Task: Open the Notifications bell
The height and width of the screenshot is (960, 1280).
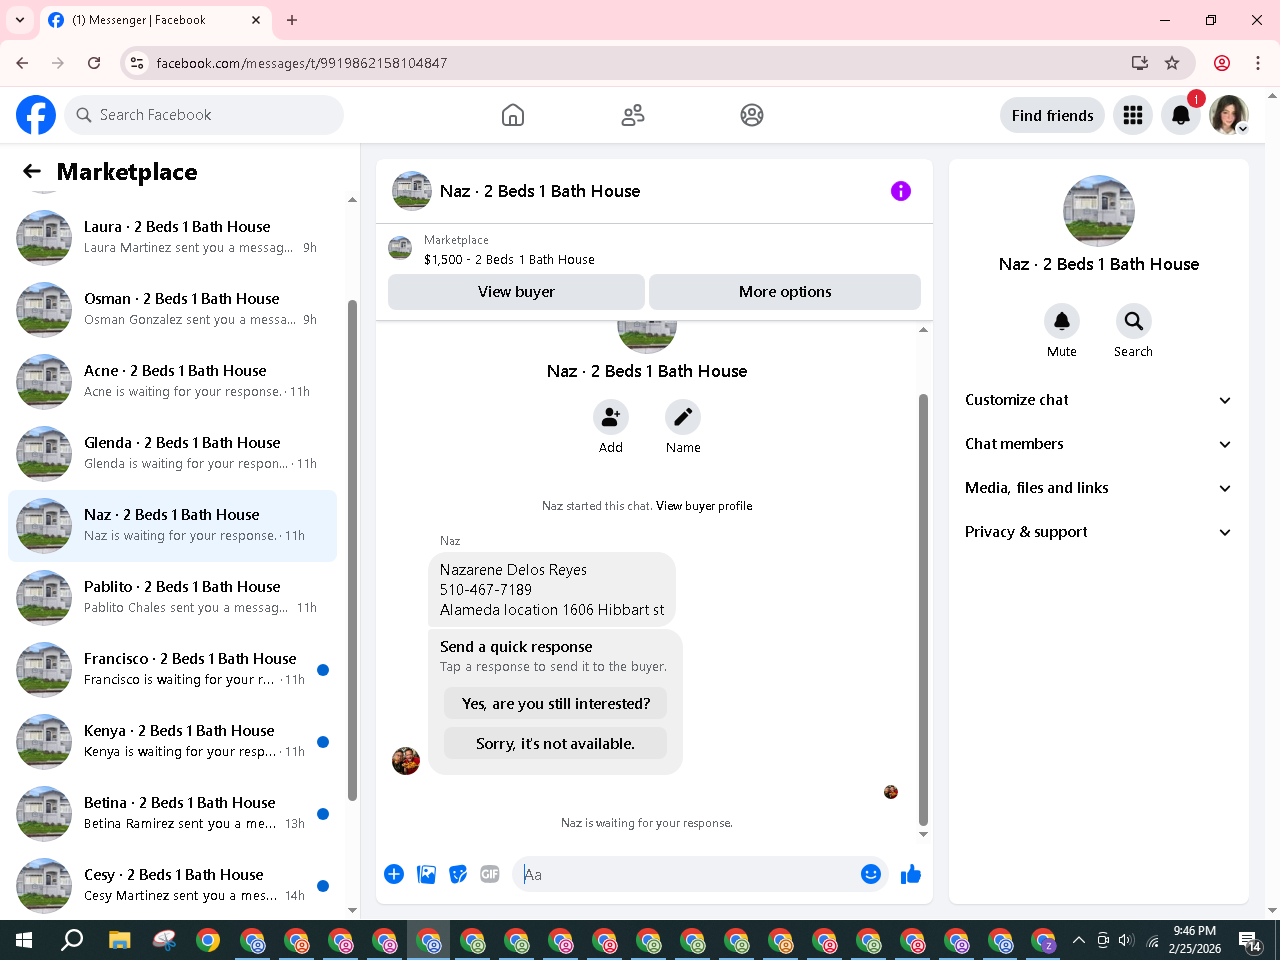Action: tap(1181, 115)
